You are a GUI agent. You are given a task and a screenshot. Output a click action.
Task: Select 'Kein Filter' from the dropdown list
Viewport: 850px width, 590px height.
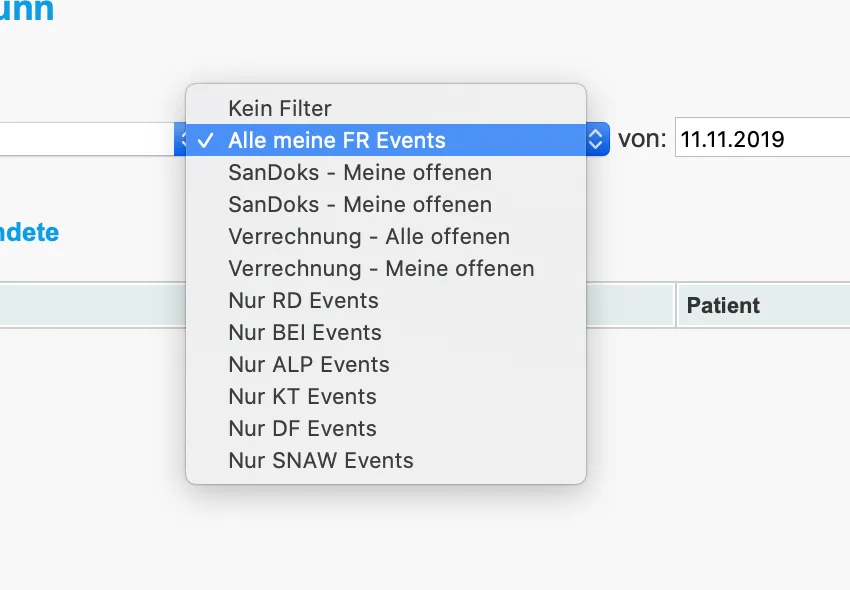(280, 108)
